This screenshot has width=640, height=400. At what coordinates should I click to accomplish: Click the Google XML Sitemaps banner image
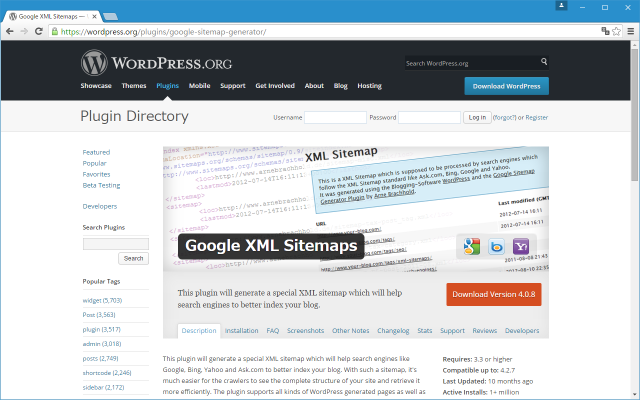(356, 209)
